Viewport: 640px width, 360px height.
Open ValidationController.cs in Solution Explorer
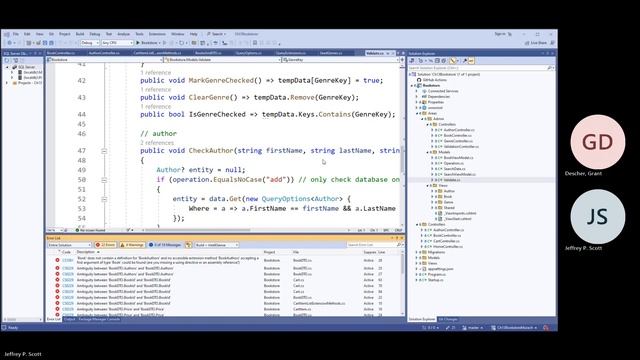(x=461, y=146)
